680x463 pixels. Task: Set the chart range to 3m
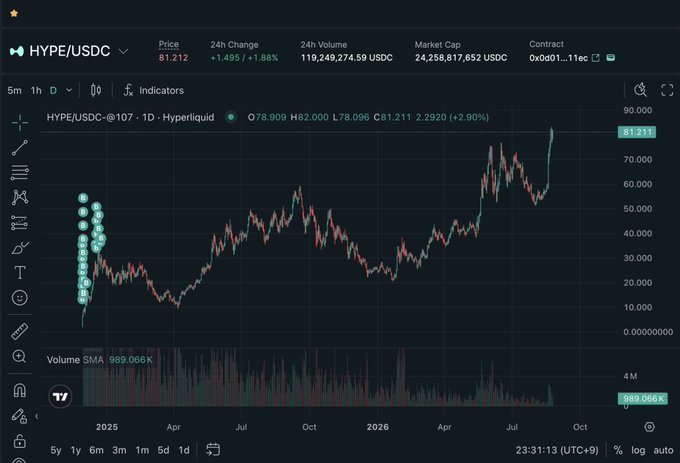tap(119, 450)
